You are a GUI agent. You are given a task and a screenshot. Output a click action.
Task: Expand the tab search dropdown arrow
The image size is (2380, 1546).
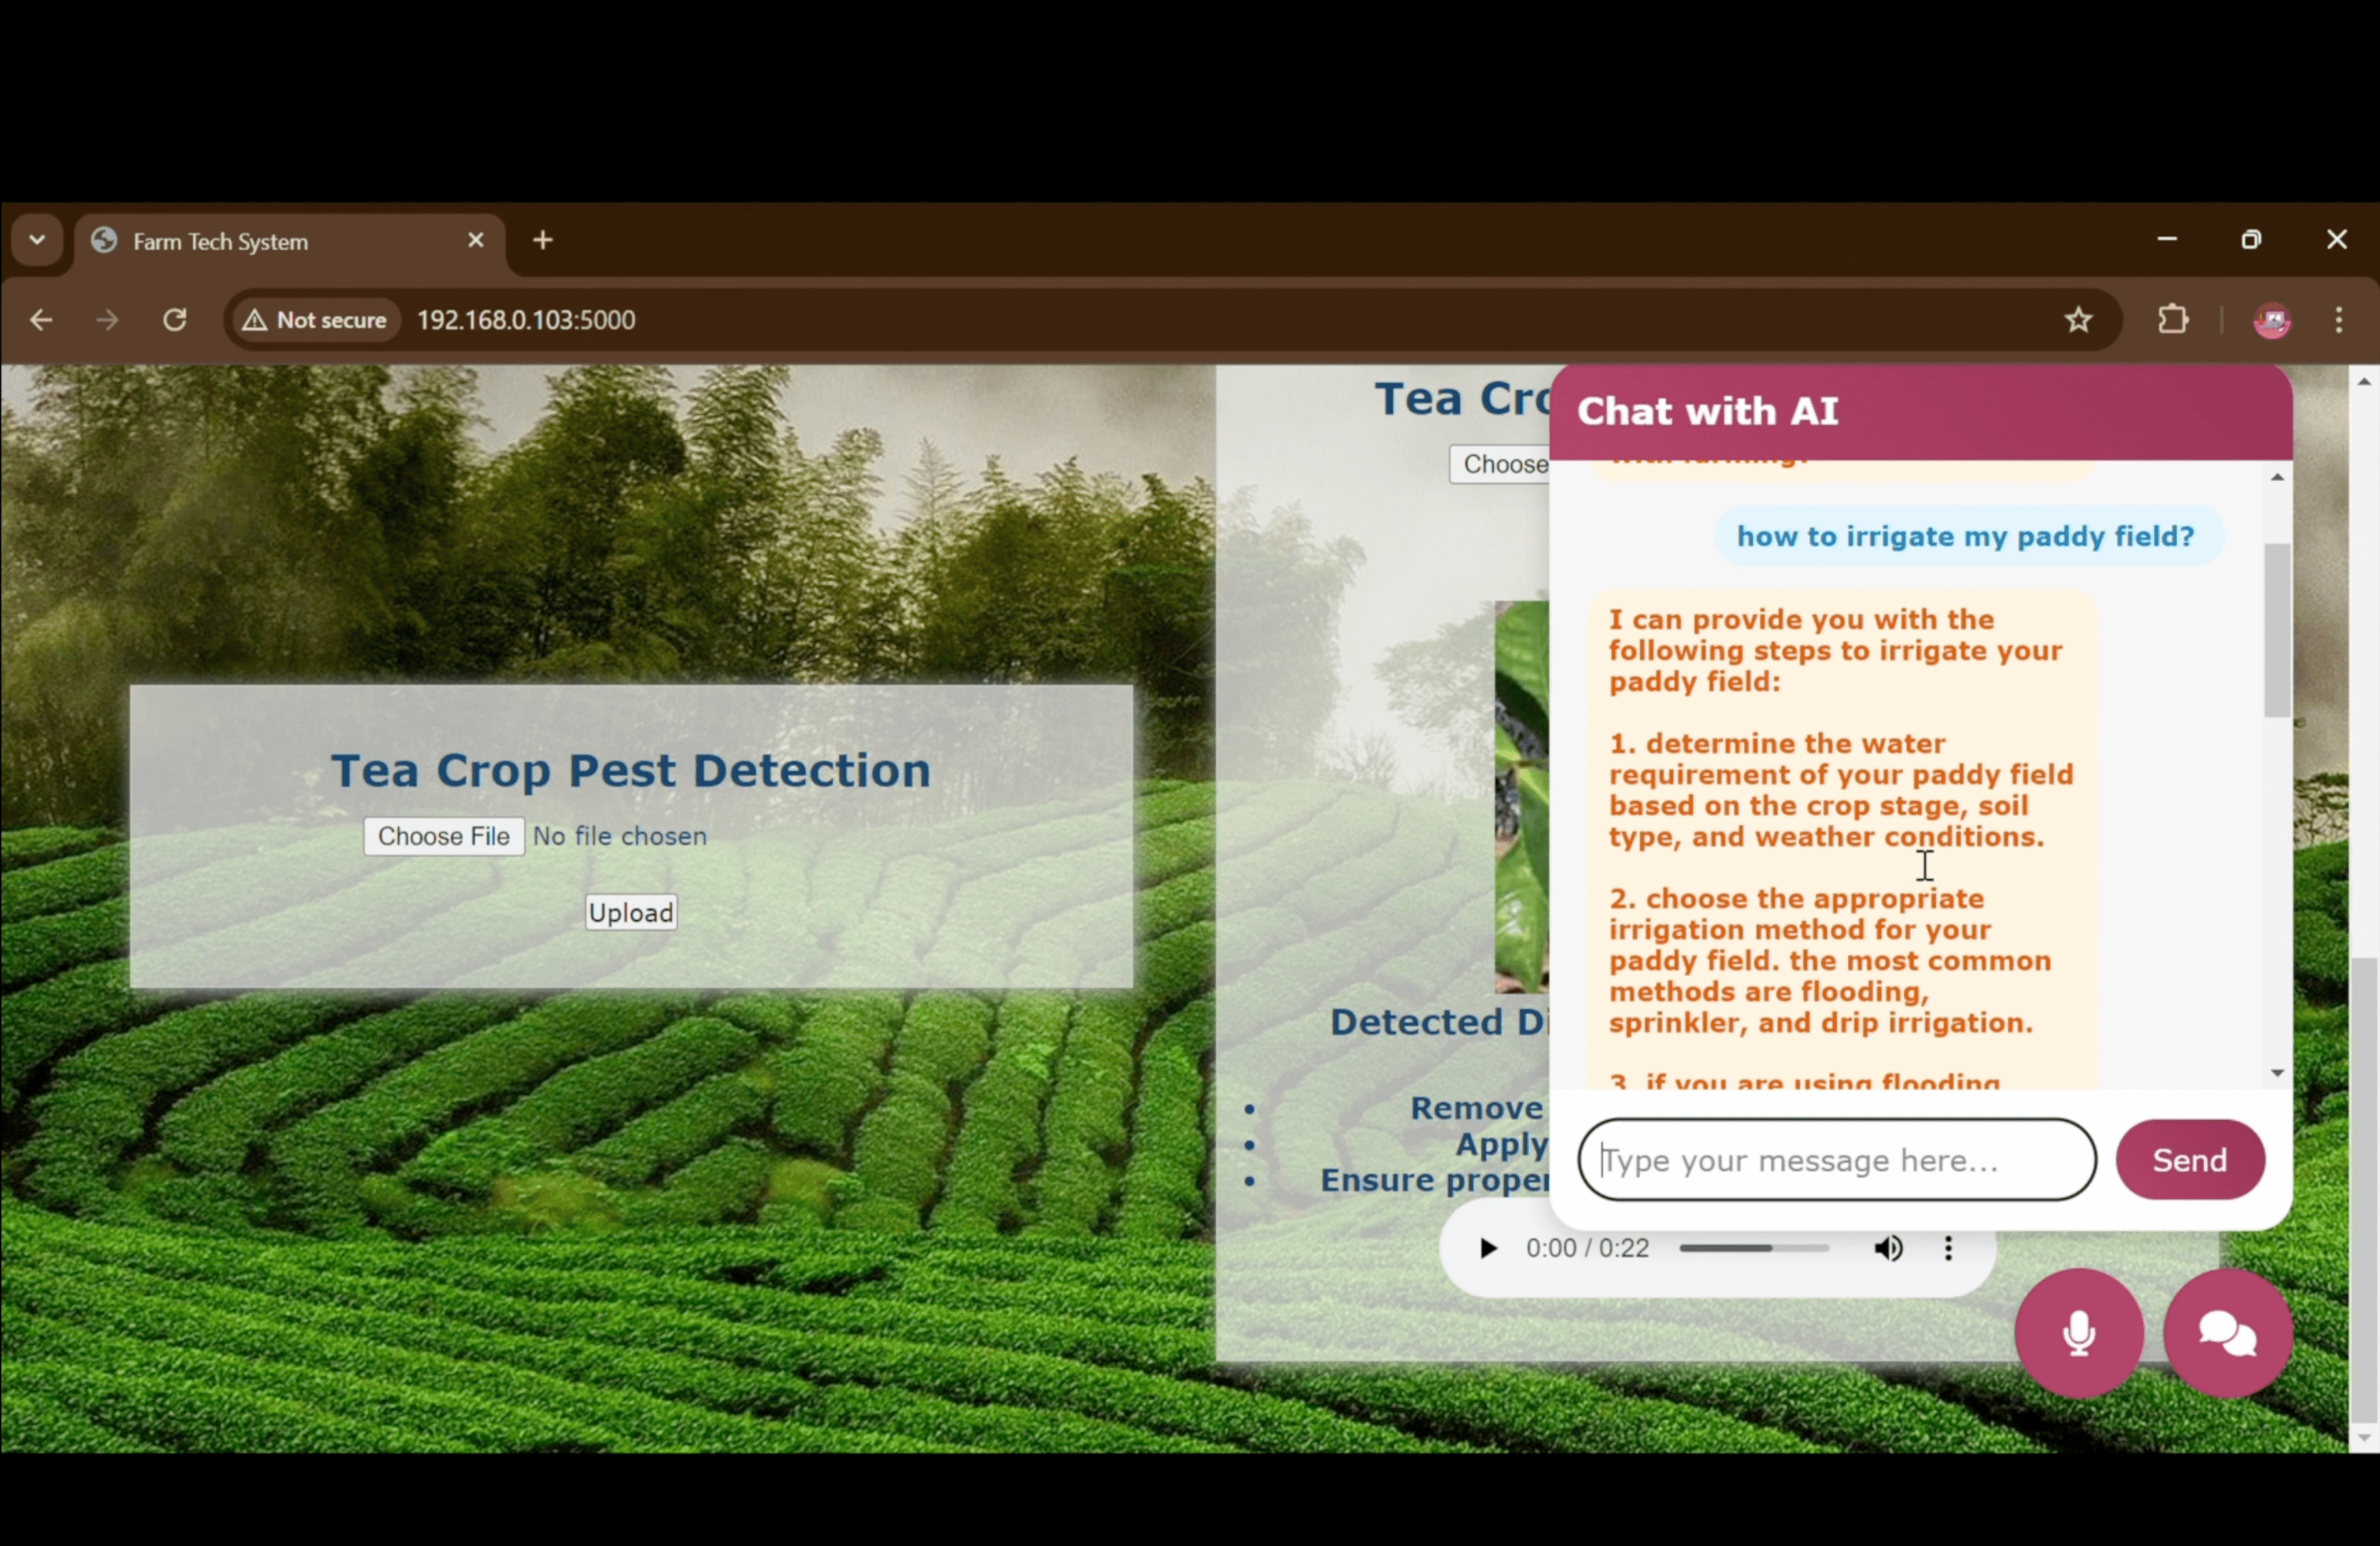[x=37, y=240]
